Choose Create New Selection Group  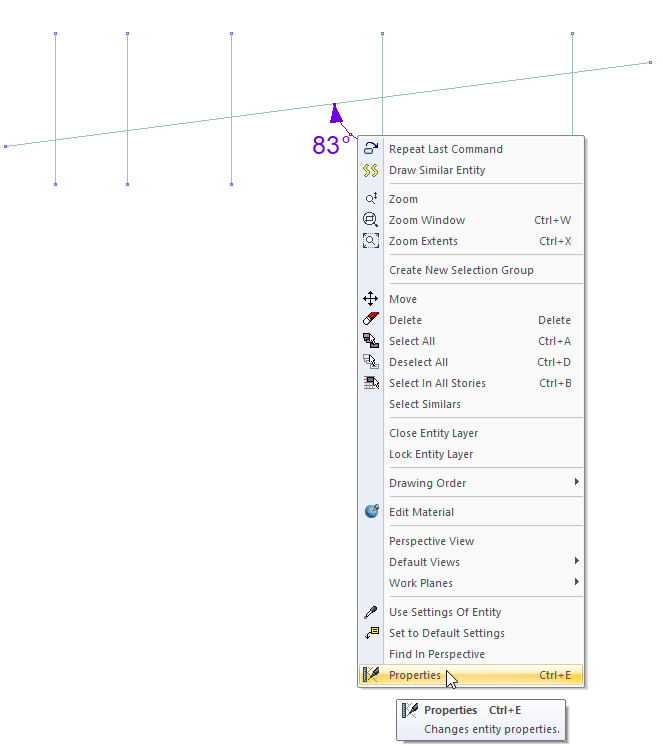pyautogui.click(x=471, y=270)
